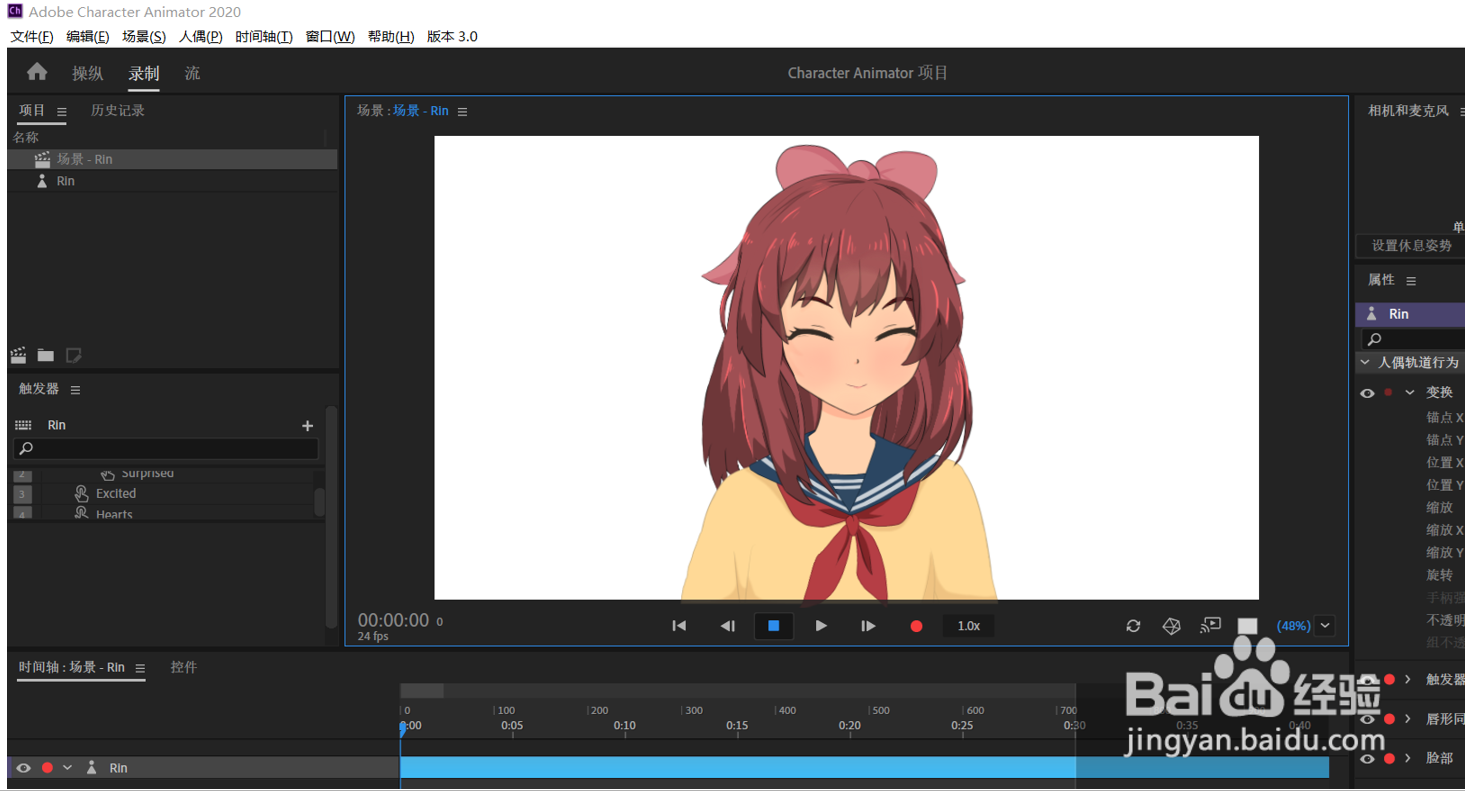The height and width of the screenshot is (791, 1465).
Task: Create new folder in Project panel
Action: (x=46, y=355)
